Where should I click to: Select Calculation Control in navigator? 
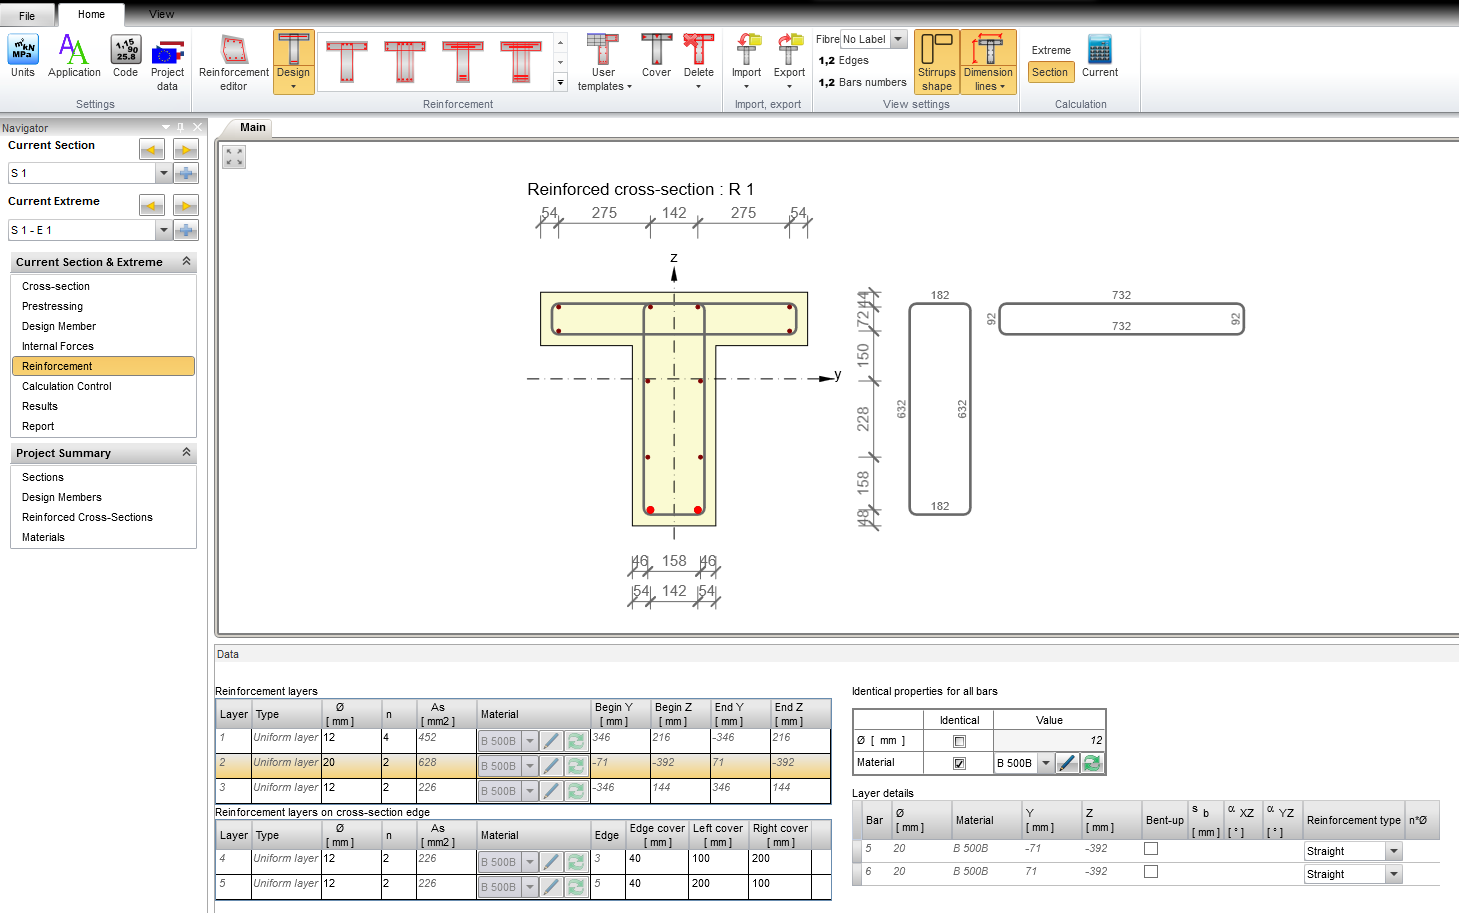coord(67,386)
